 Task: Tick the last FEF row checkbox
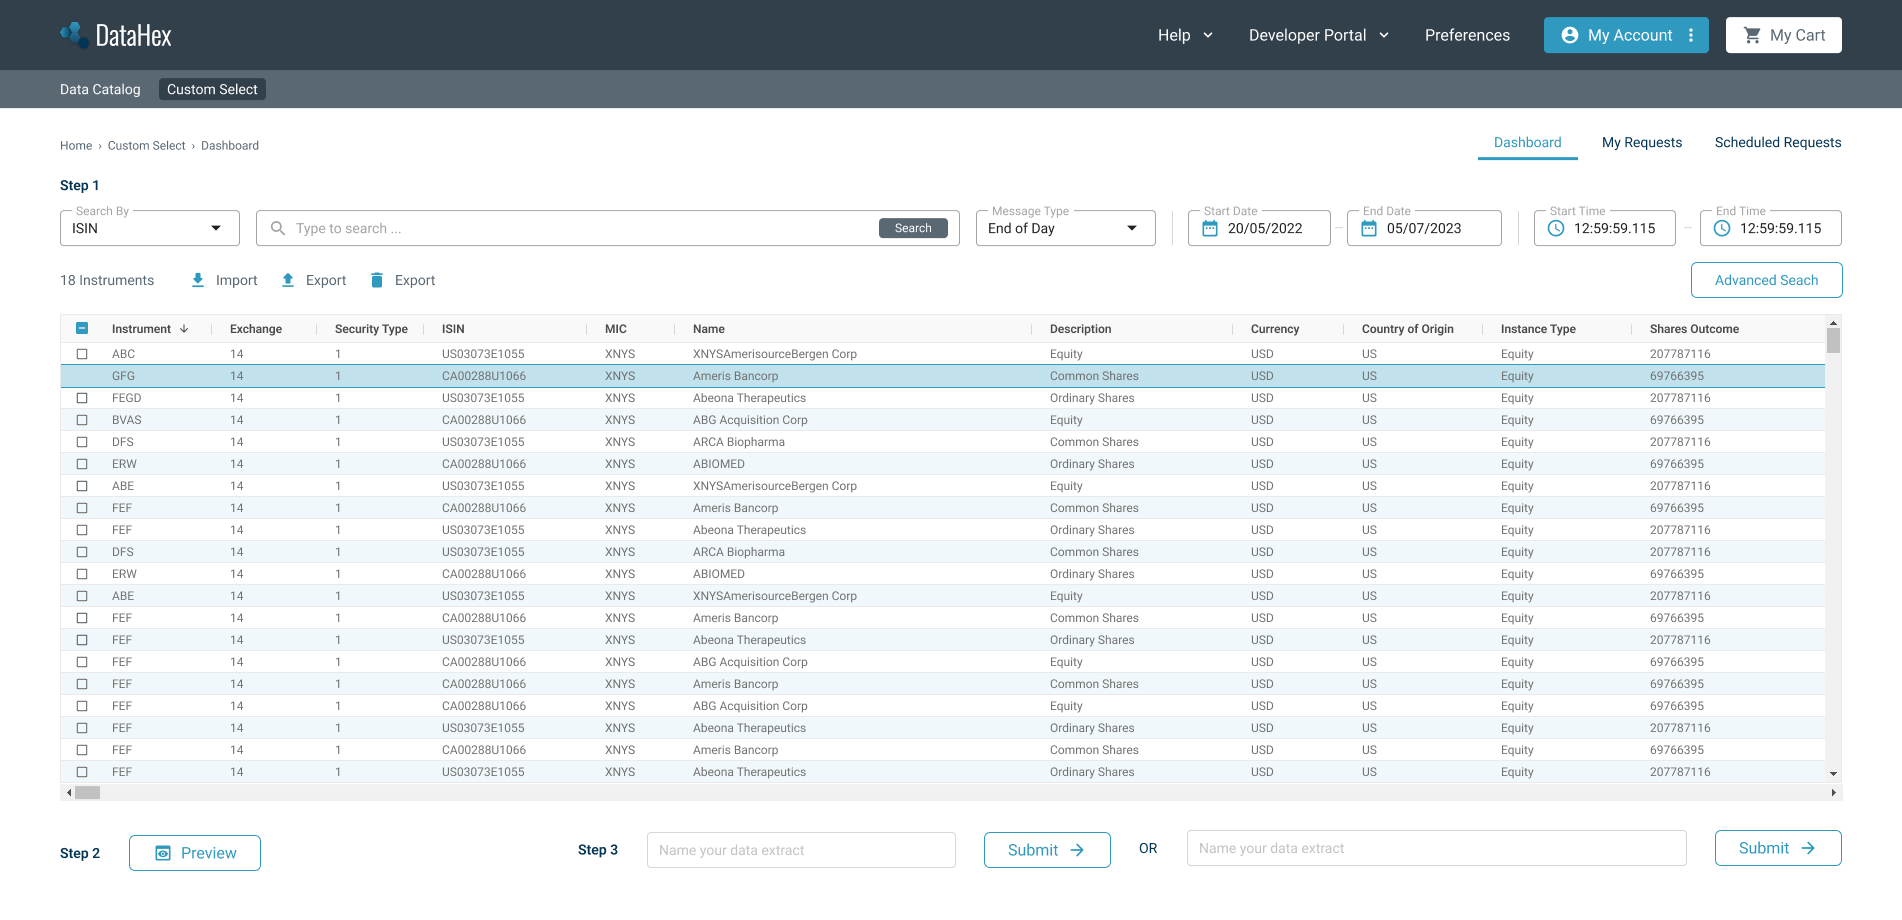[82, 772]
